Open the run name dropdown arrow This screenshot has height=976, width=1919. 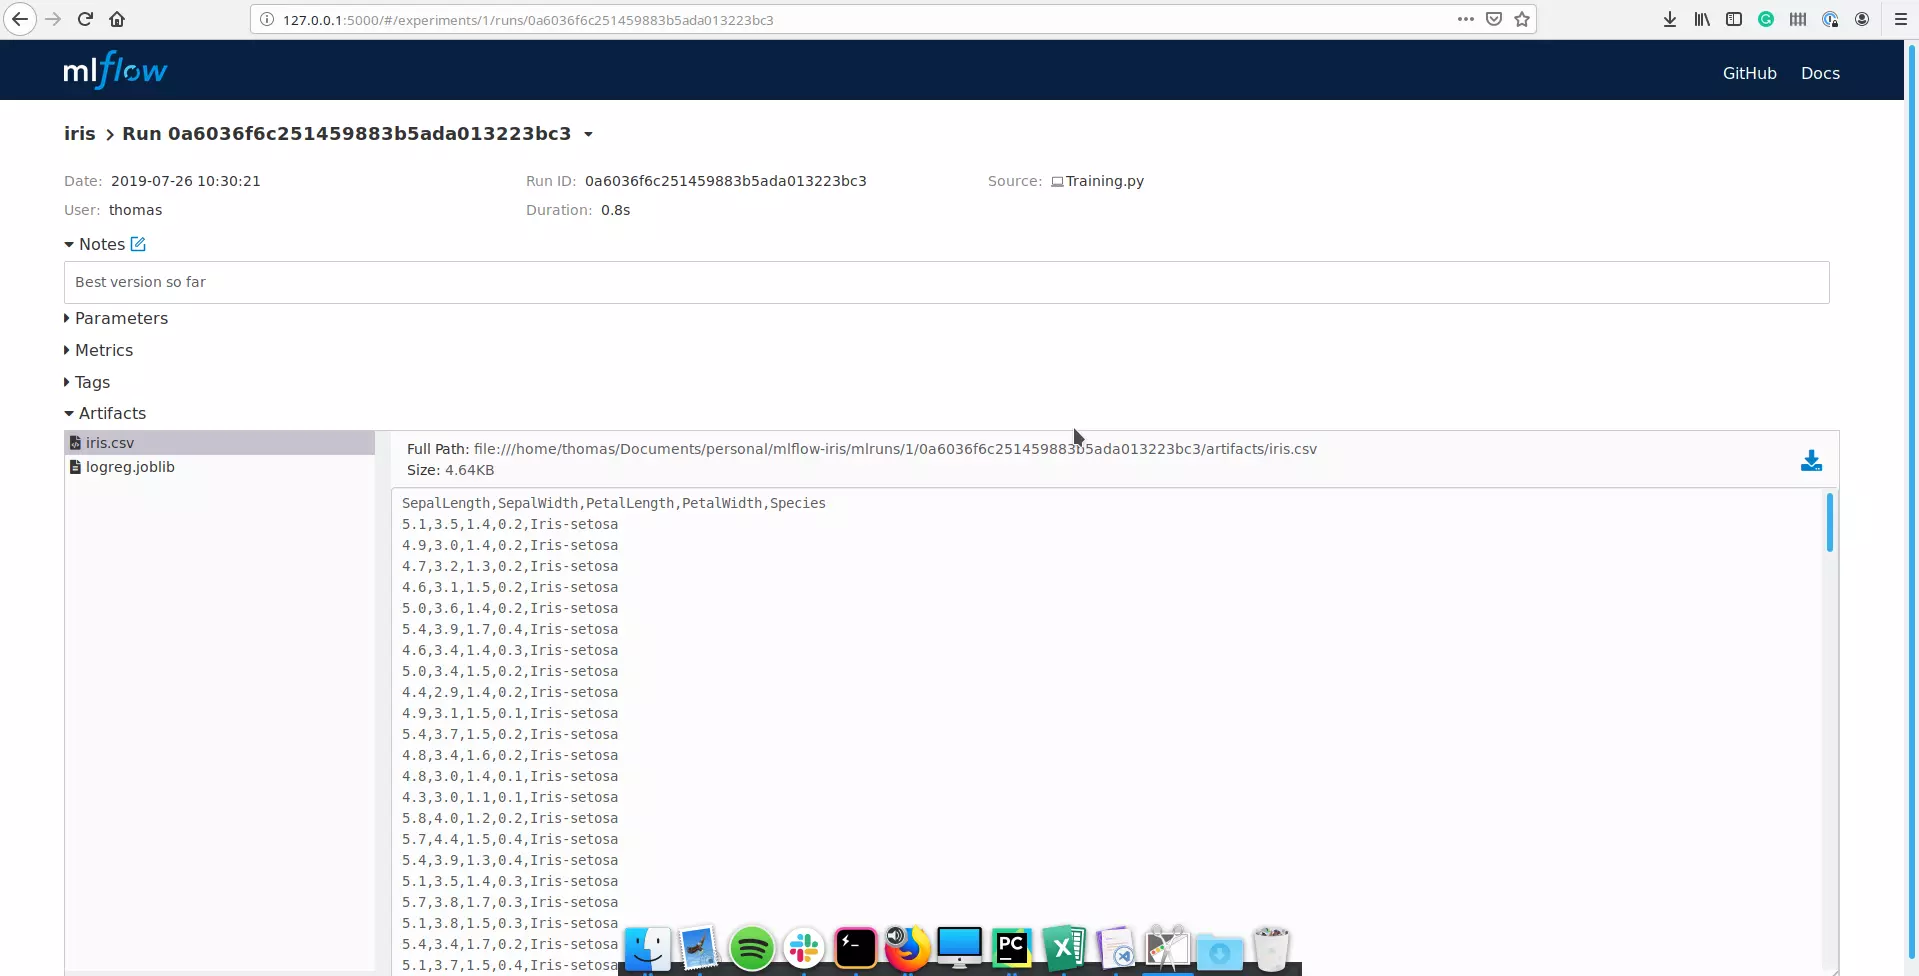pyautogui.click(x=588, y=134)
